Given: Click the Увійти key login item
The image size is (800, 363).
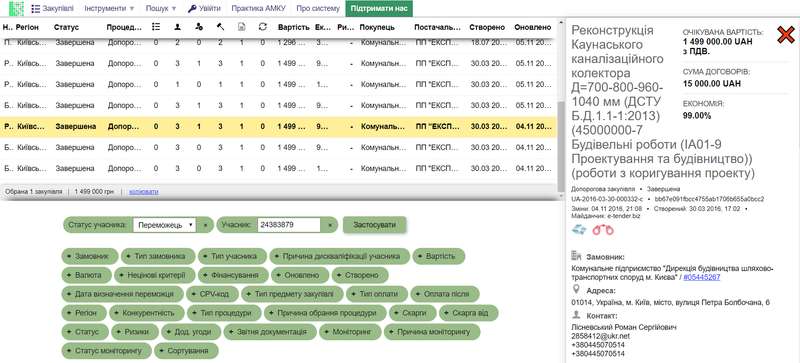Looking at the screenshot, I should coord(204,9).
